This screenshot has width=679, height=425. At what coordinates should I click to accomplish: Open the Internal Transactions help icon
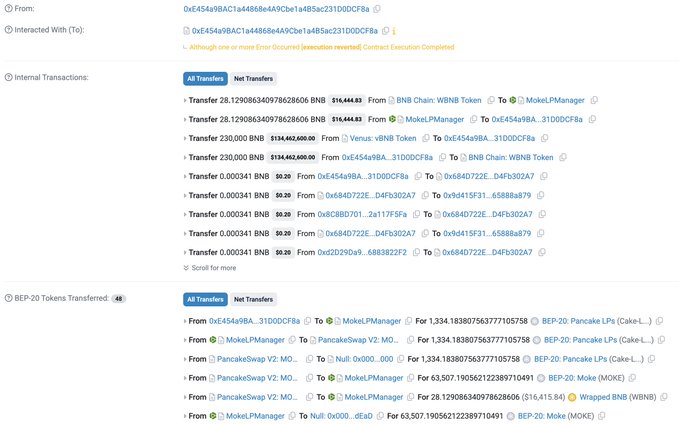(x=8, y=77)
